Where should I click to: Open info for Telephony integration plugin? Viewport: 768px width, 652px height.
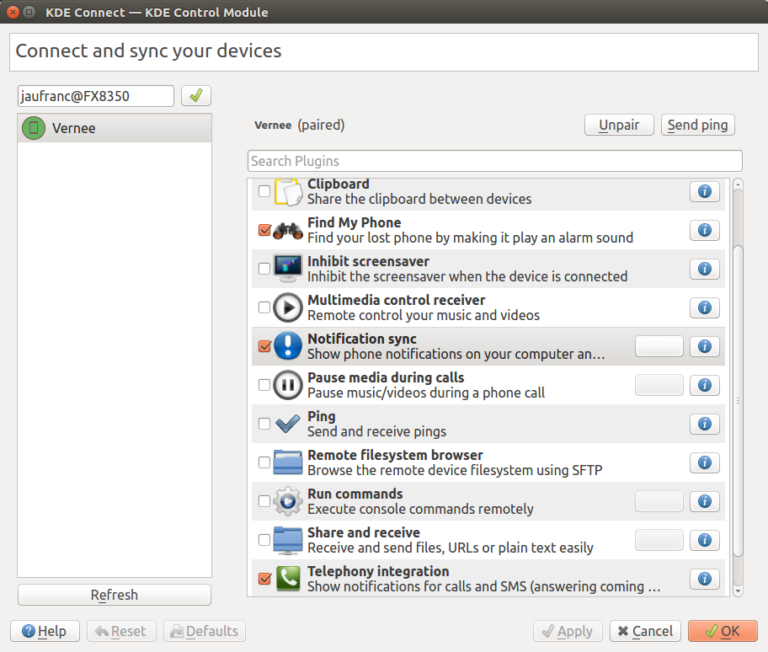(x=704, y=579)
